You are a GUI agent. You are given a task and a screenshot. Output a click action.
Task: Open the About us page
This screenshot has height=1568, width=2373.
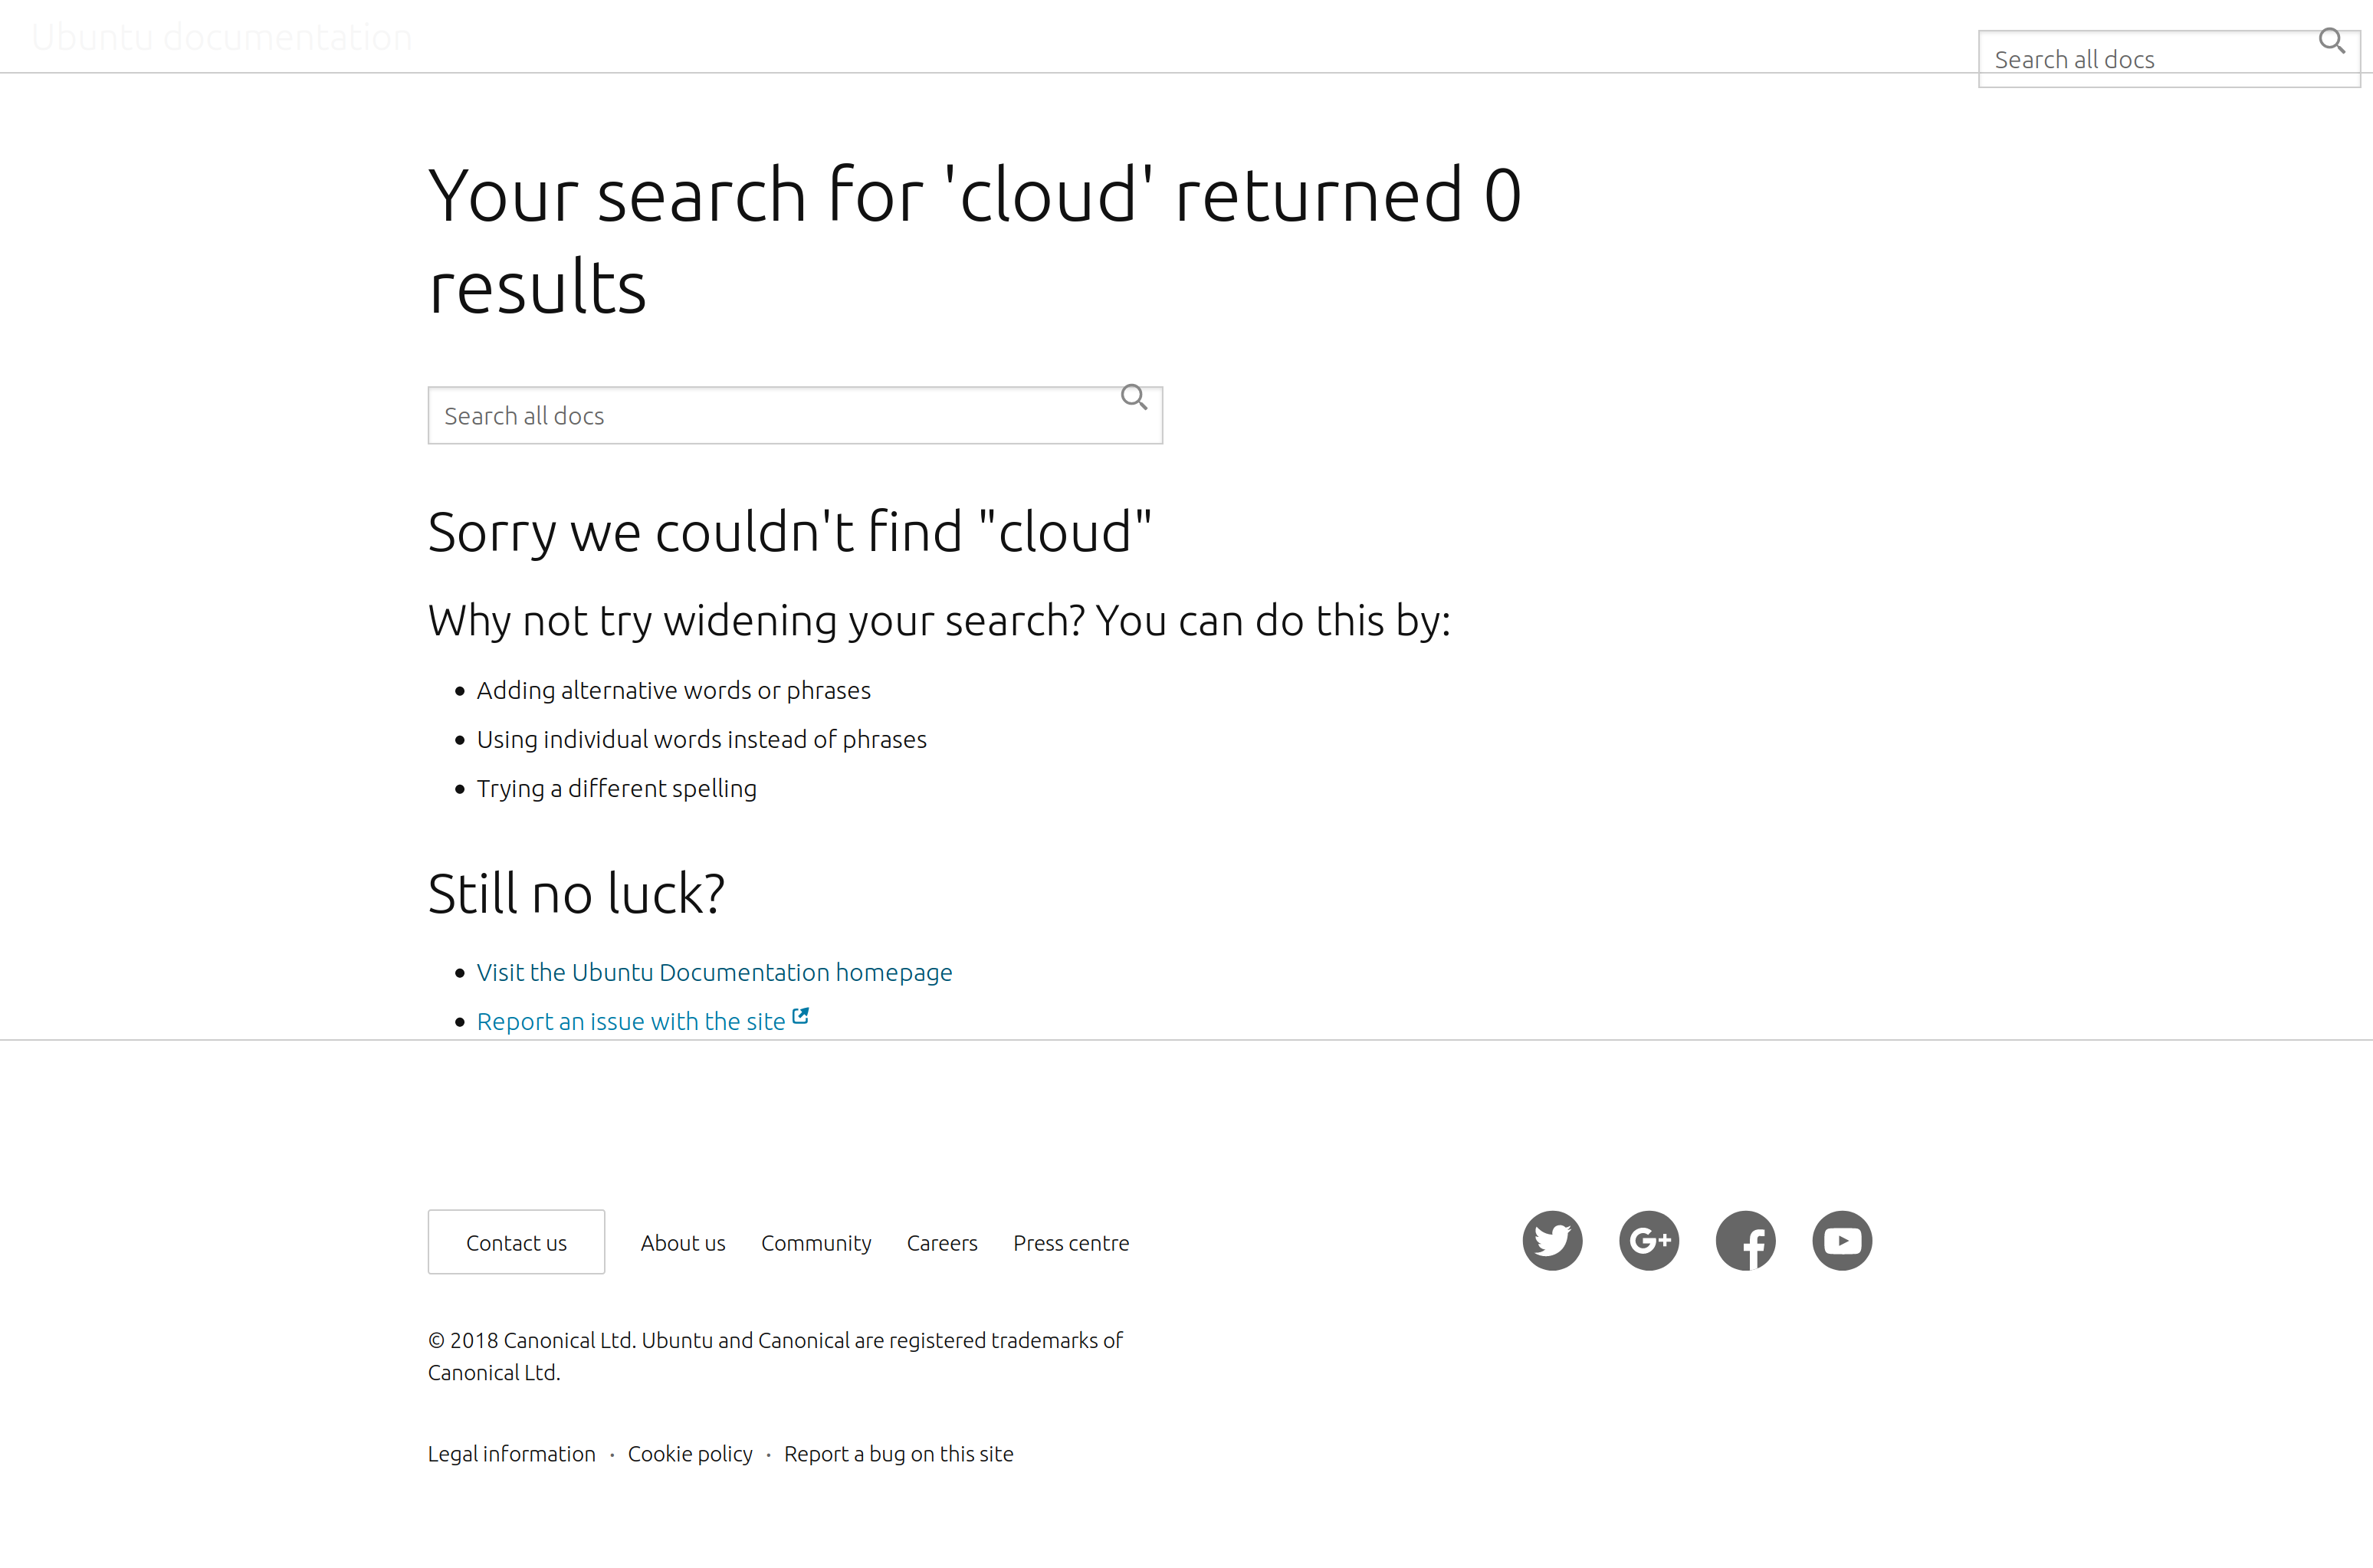tap(683, 1243)
